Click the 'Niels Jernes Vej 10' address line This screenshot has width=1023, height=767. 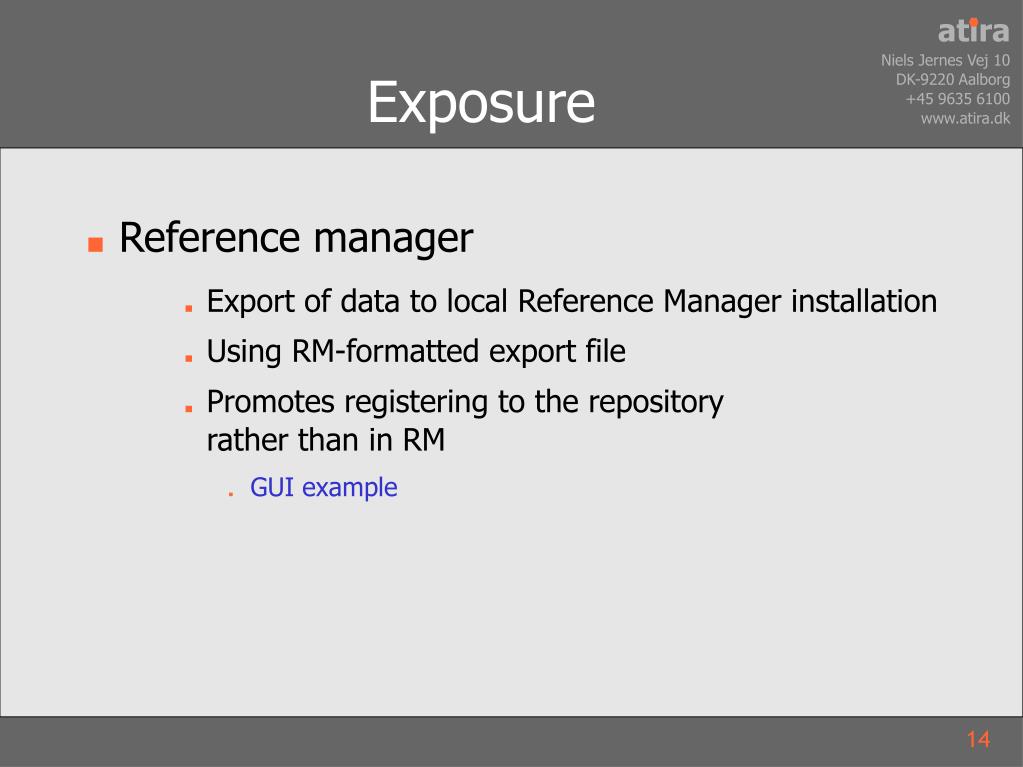coord(945,61)
